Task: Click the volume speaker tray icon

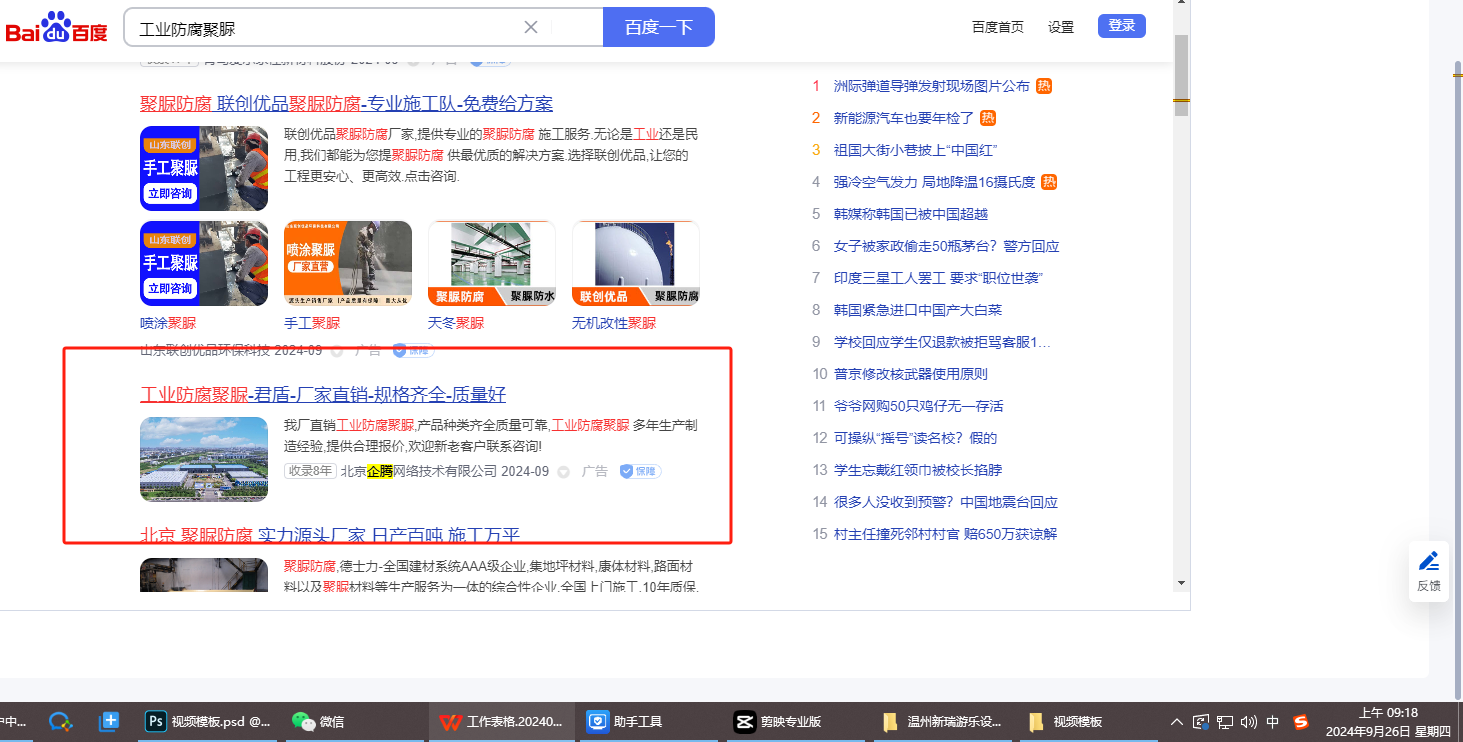Action: tap(1248, 721)
